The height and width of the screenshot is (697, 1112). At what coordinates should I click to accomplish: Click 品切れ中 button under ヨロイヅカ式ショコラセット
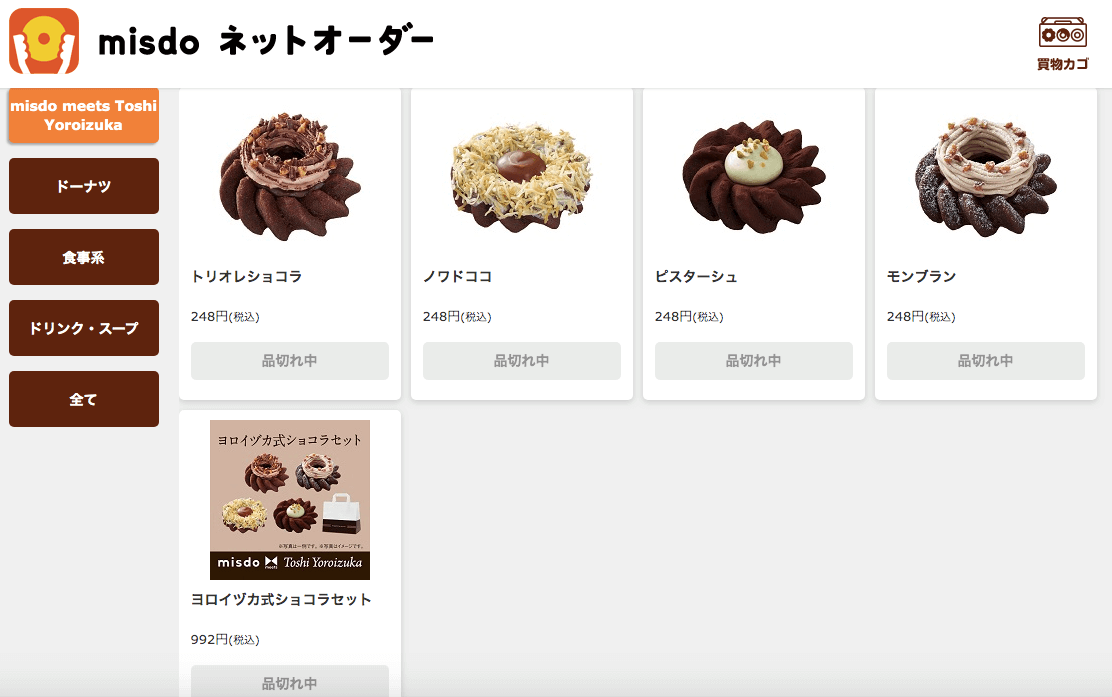290,681
